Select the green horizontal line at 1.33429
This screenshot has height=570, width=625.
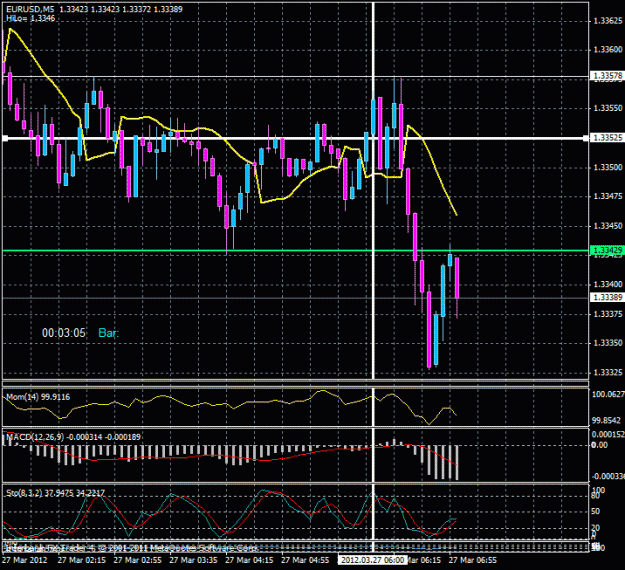click(x=295, y=251)
